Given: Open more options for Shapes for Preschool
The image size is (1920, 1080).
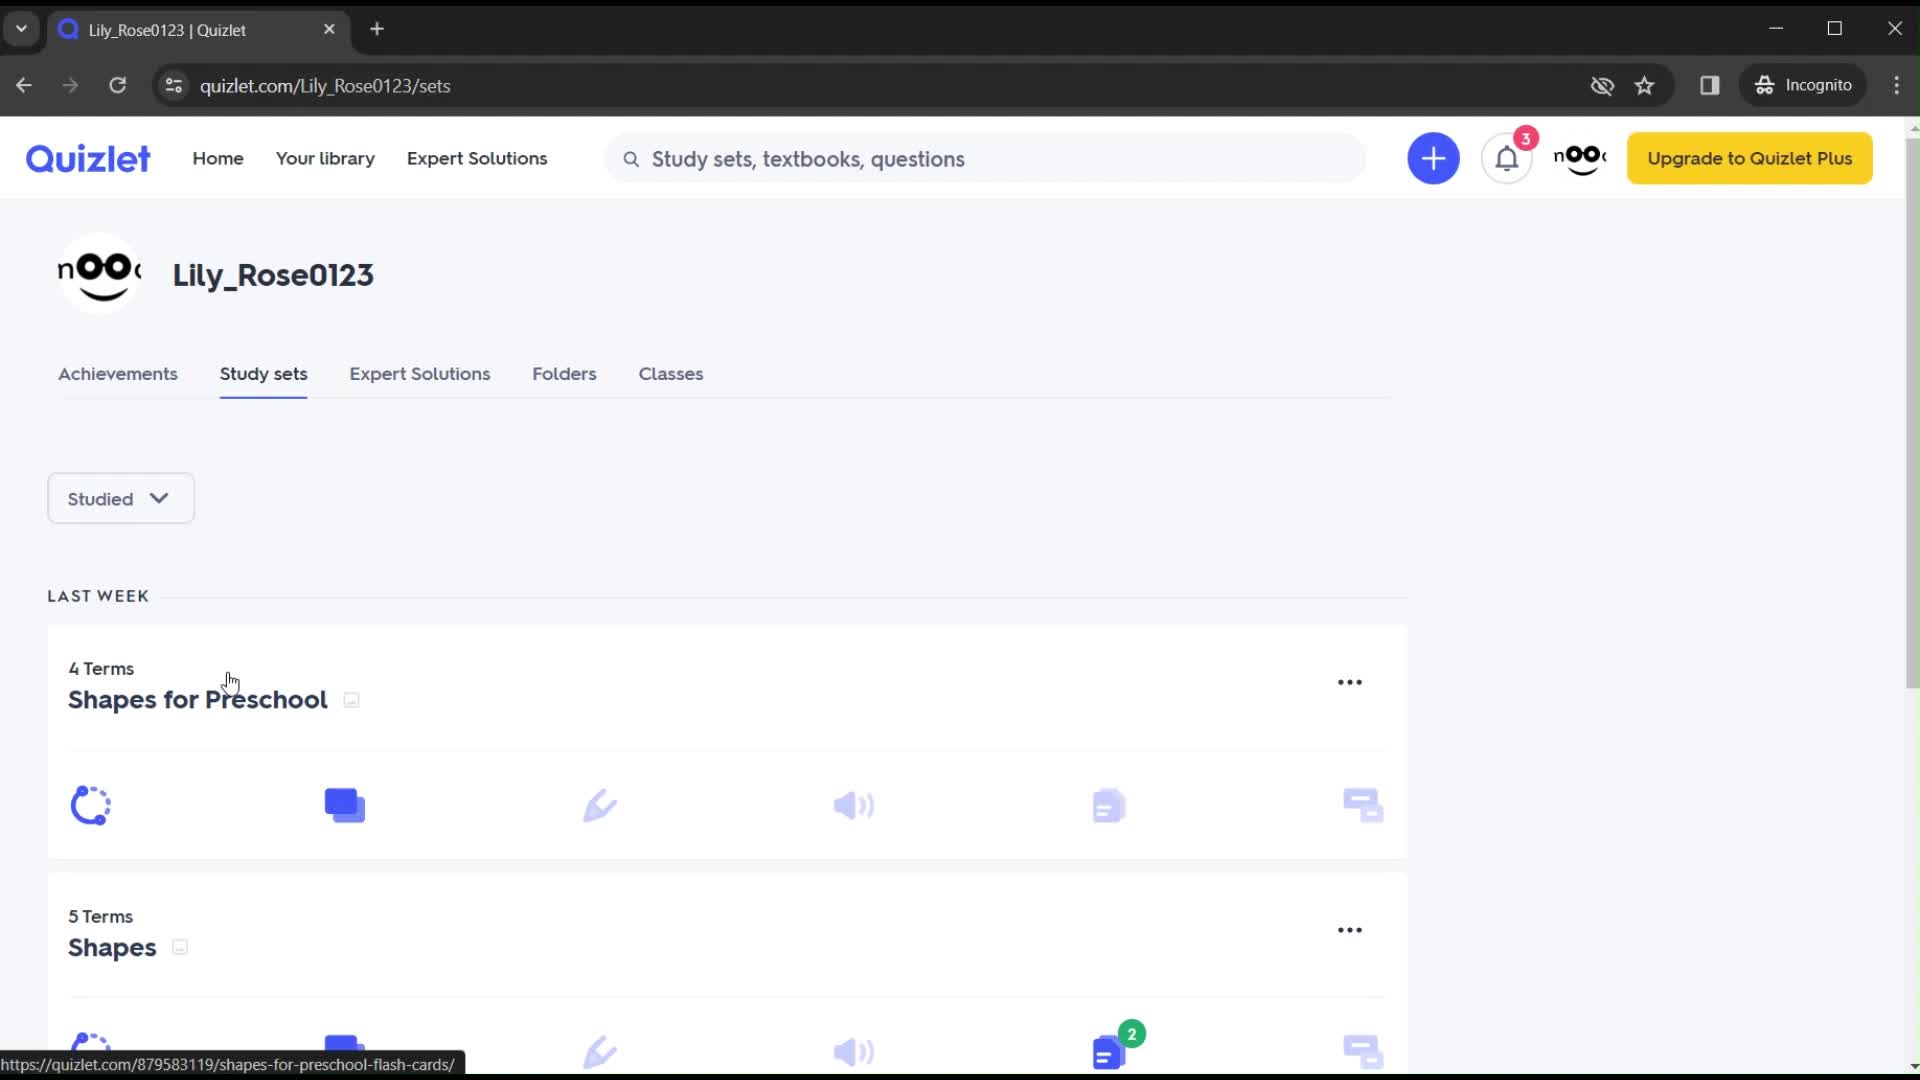Looking at the screenshot, I should click(1350, 682).
